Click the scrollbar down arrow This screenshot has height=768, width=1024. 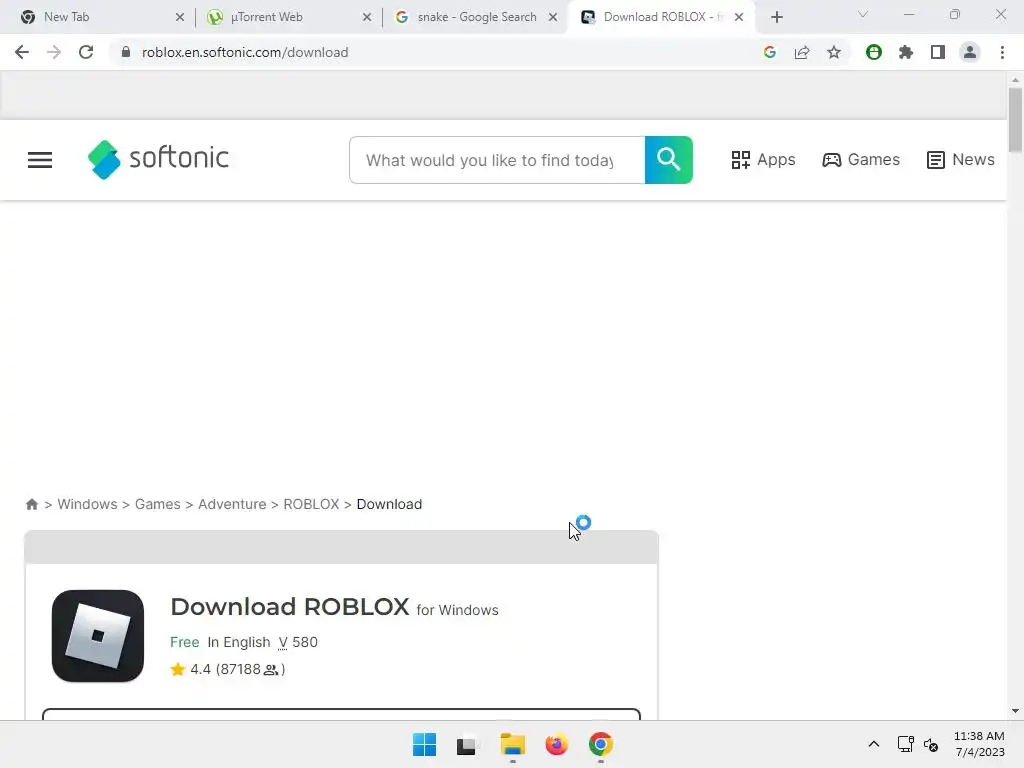pos(1015,711)
